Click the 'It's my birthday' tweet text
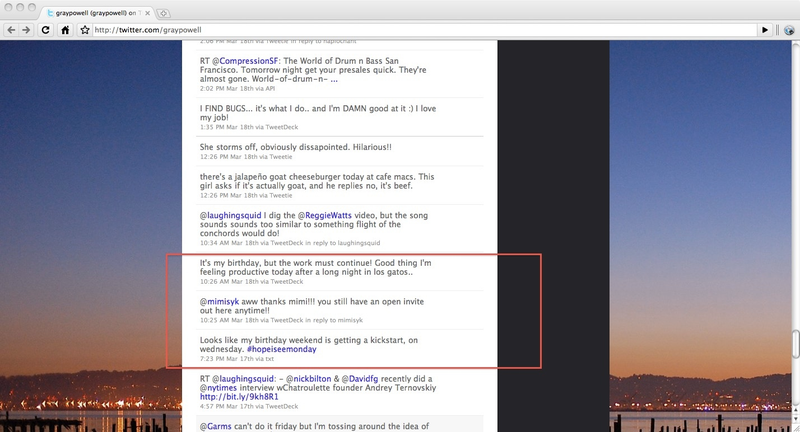Screen dimensions: 800x432 click(315, 267)
